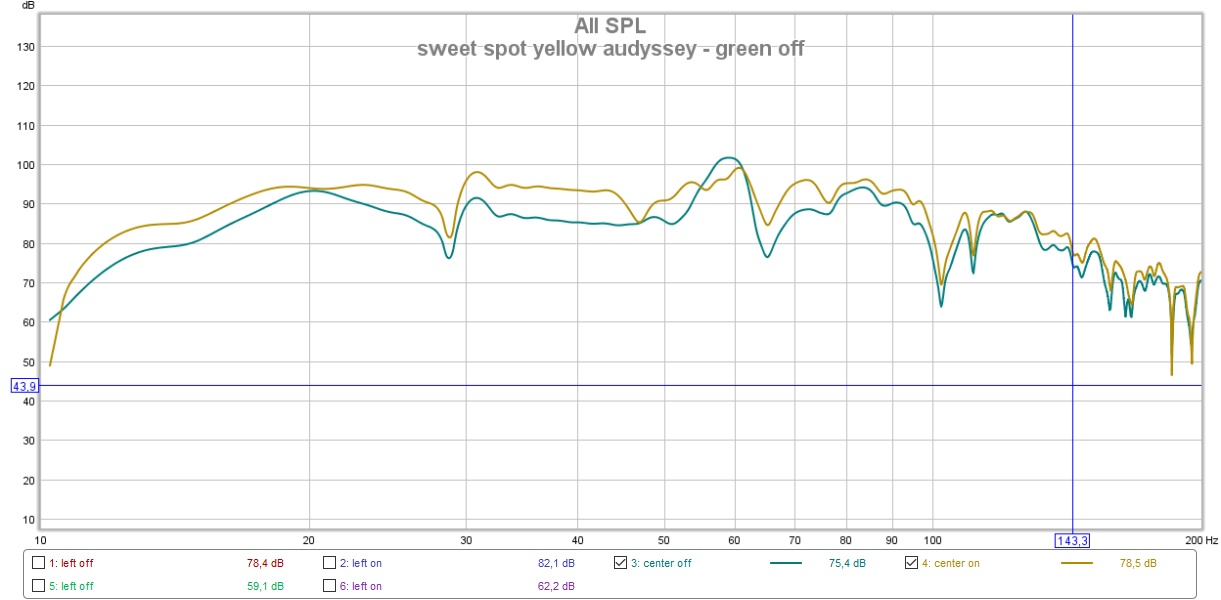Click the 100 Hz frequency axis label
Viewport: 1221px width, 600px height.
pos(932,539)
